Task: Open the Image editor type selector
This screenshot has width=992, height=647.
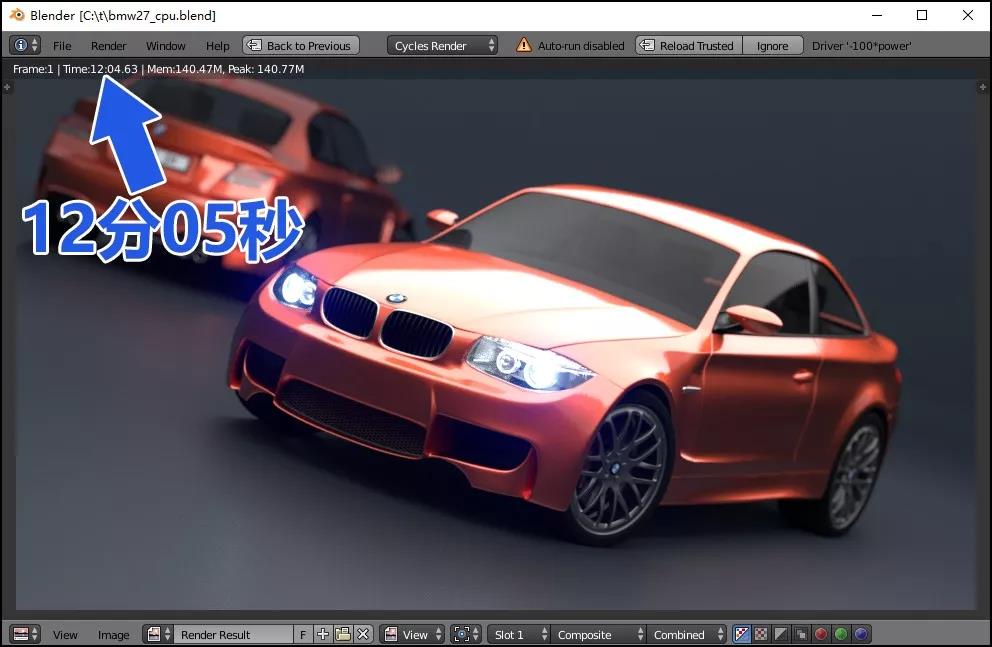Action: 25,634
